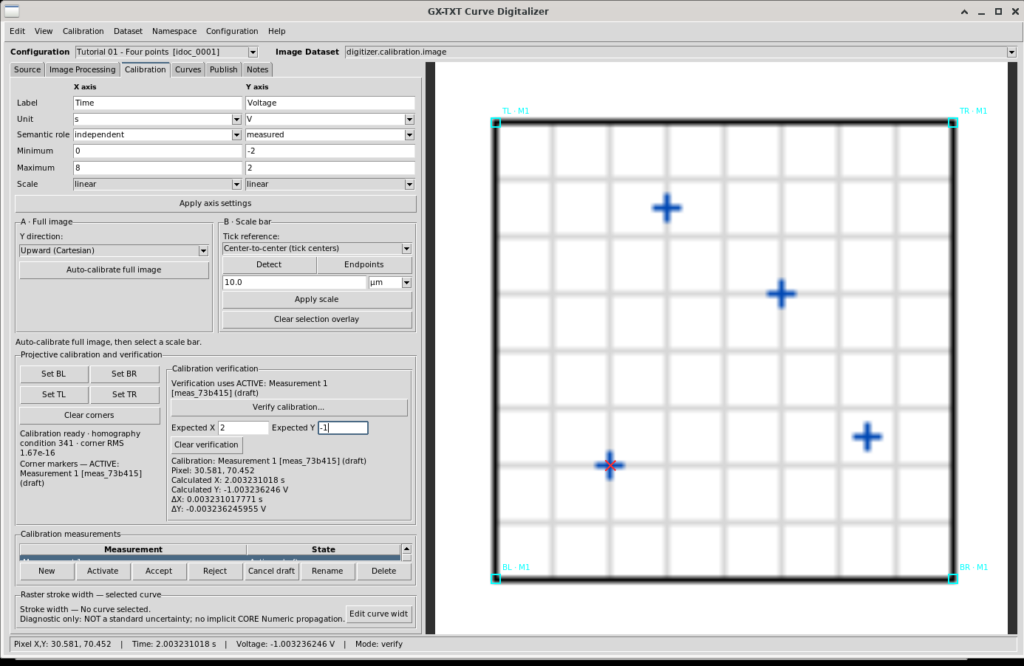The height and width of the screenshot is (666, 1024).
Task: Click the X axis Label field
Action: pyautogui.click(x=157, y=103)
